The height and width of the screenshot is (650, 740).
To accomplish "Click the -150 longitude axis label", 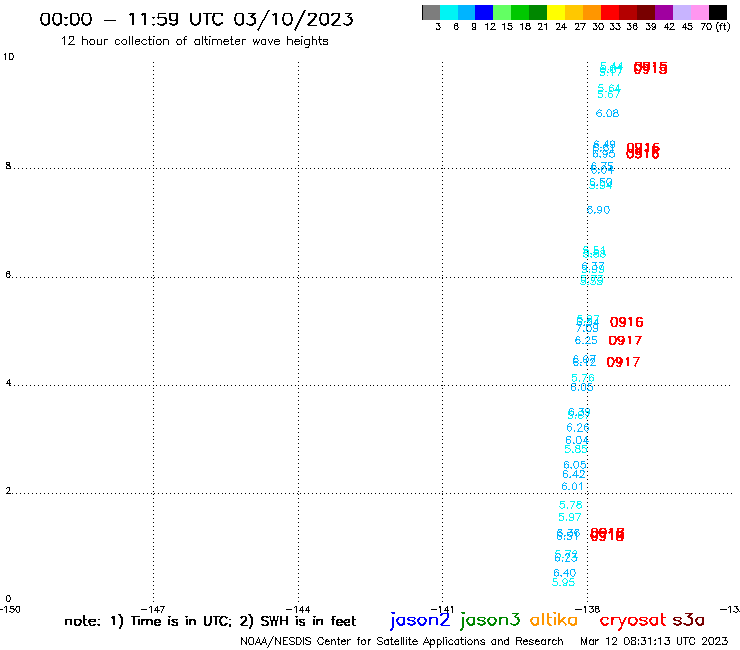I will [10, 609].
